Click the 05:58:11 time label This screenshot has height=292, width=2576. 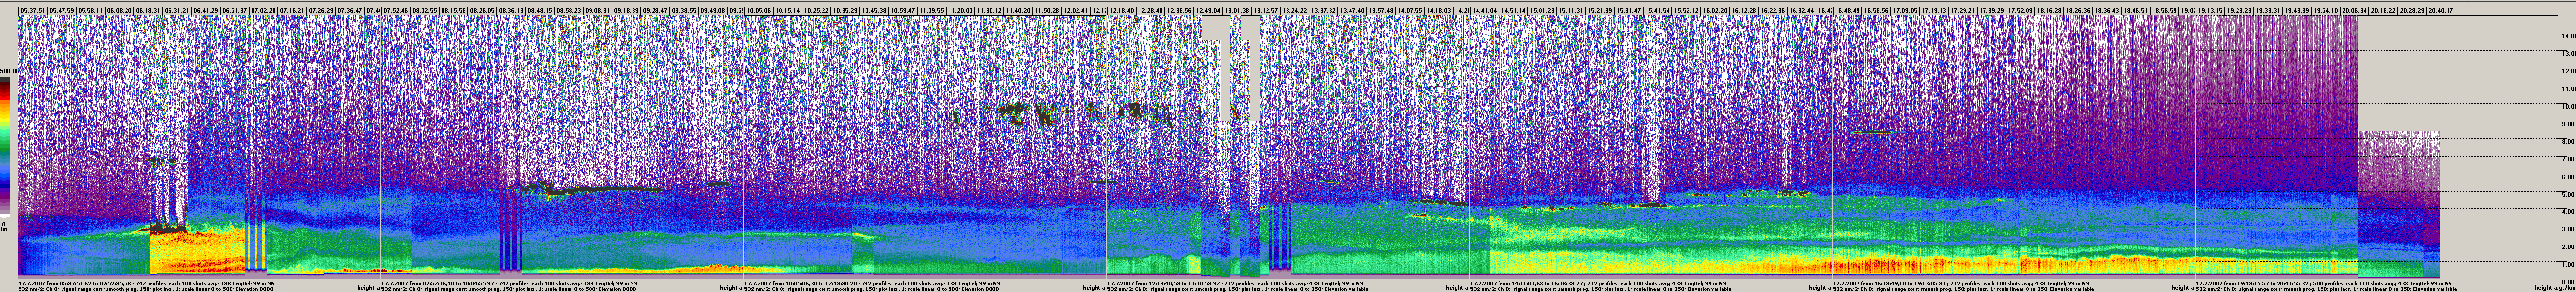(x=90, y=10)
